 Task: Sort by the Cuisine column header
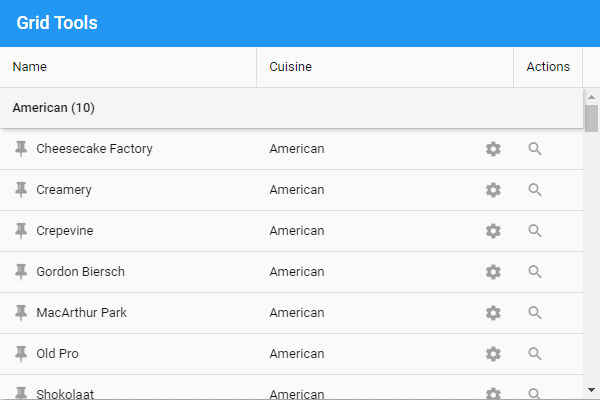[291, 67]
